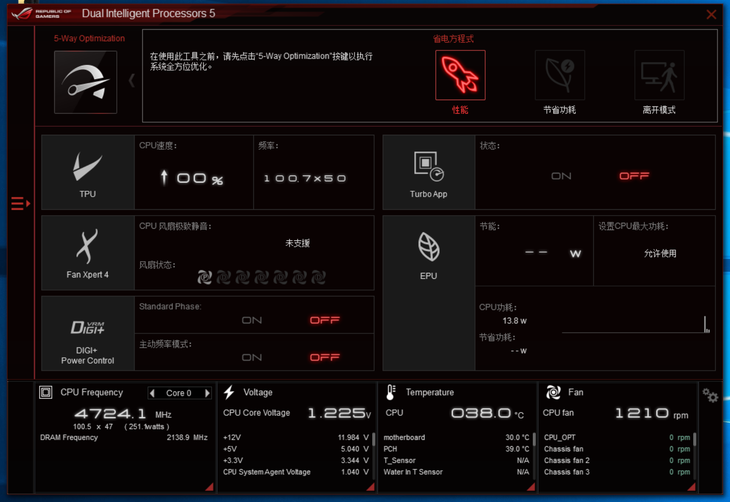Click the 1210 rpm CPU fan value
The image size is (730, 502).
[x=652, y=413]
